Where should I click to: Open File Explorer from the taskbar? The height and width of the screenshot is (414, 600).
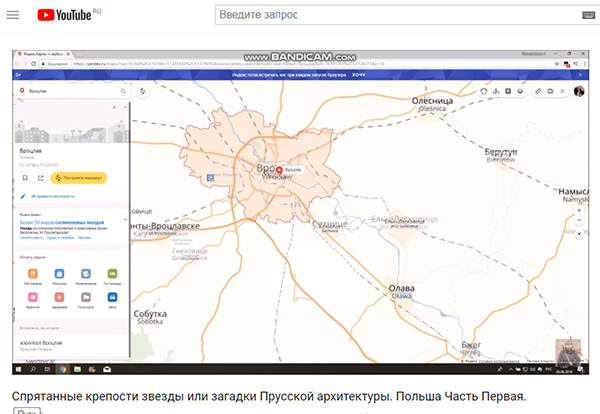click(x=77, y=369)
